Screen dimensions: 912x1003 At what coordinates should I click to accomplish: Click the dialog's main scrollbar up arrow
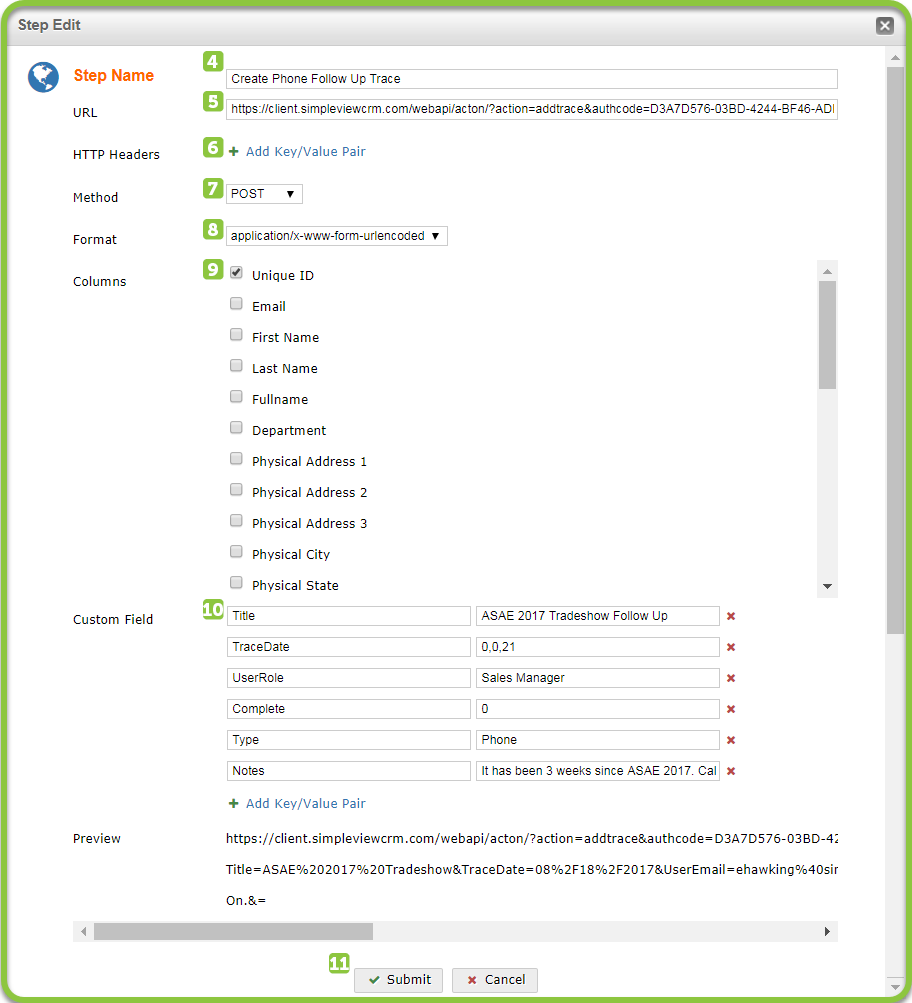[x=895, y=58]
